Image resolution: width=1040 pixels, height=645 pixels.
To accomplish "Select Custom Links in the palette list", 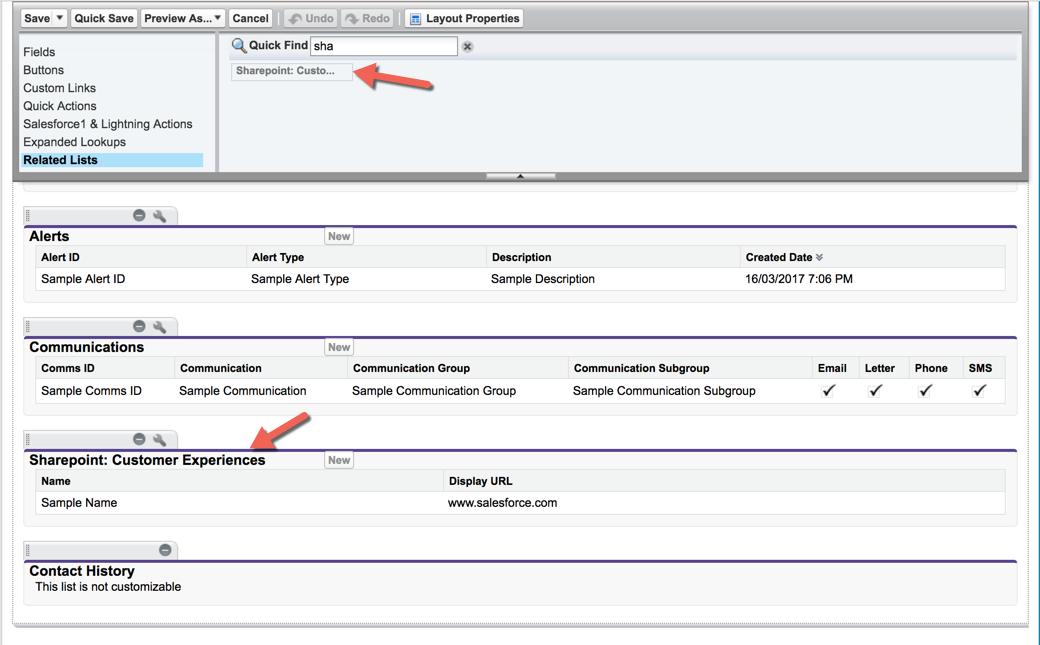I will [59, 88].
